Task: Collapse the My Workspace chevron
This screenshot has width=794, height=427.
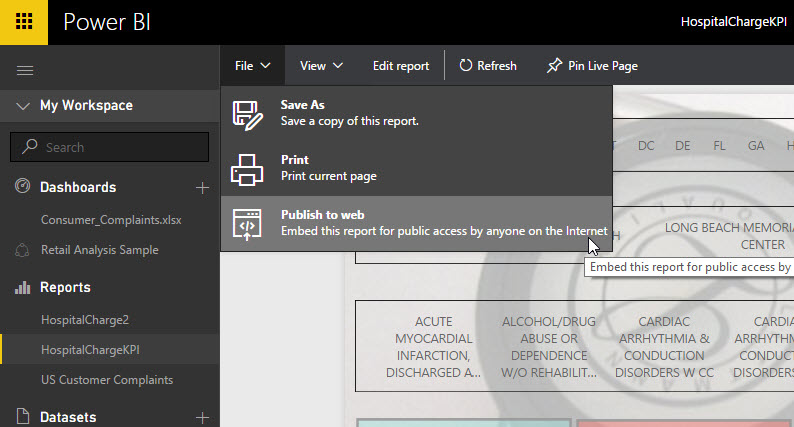Action: point(23,106)
